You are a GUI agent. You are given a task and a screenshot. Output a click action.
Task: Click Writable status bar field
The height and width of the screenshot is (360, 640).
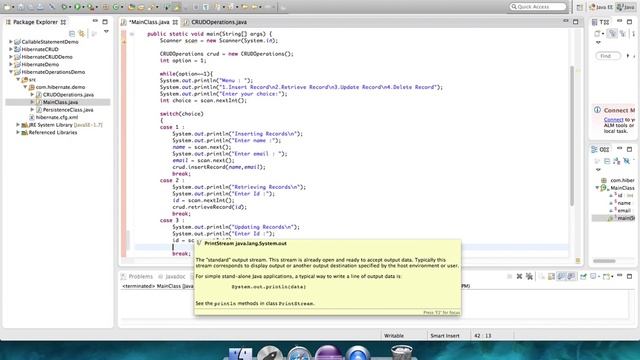click(394, 336)
